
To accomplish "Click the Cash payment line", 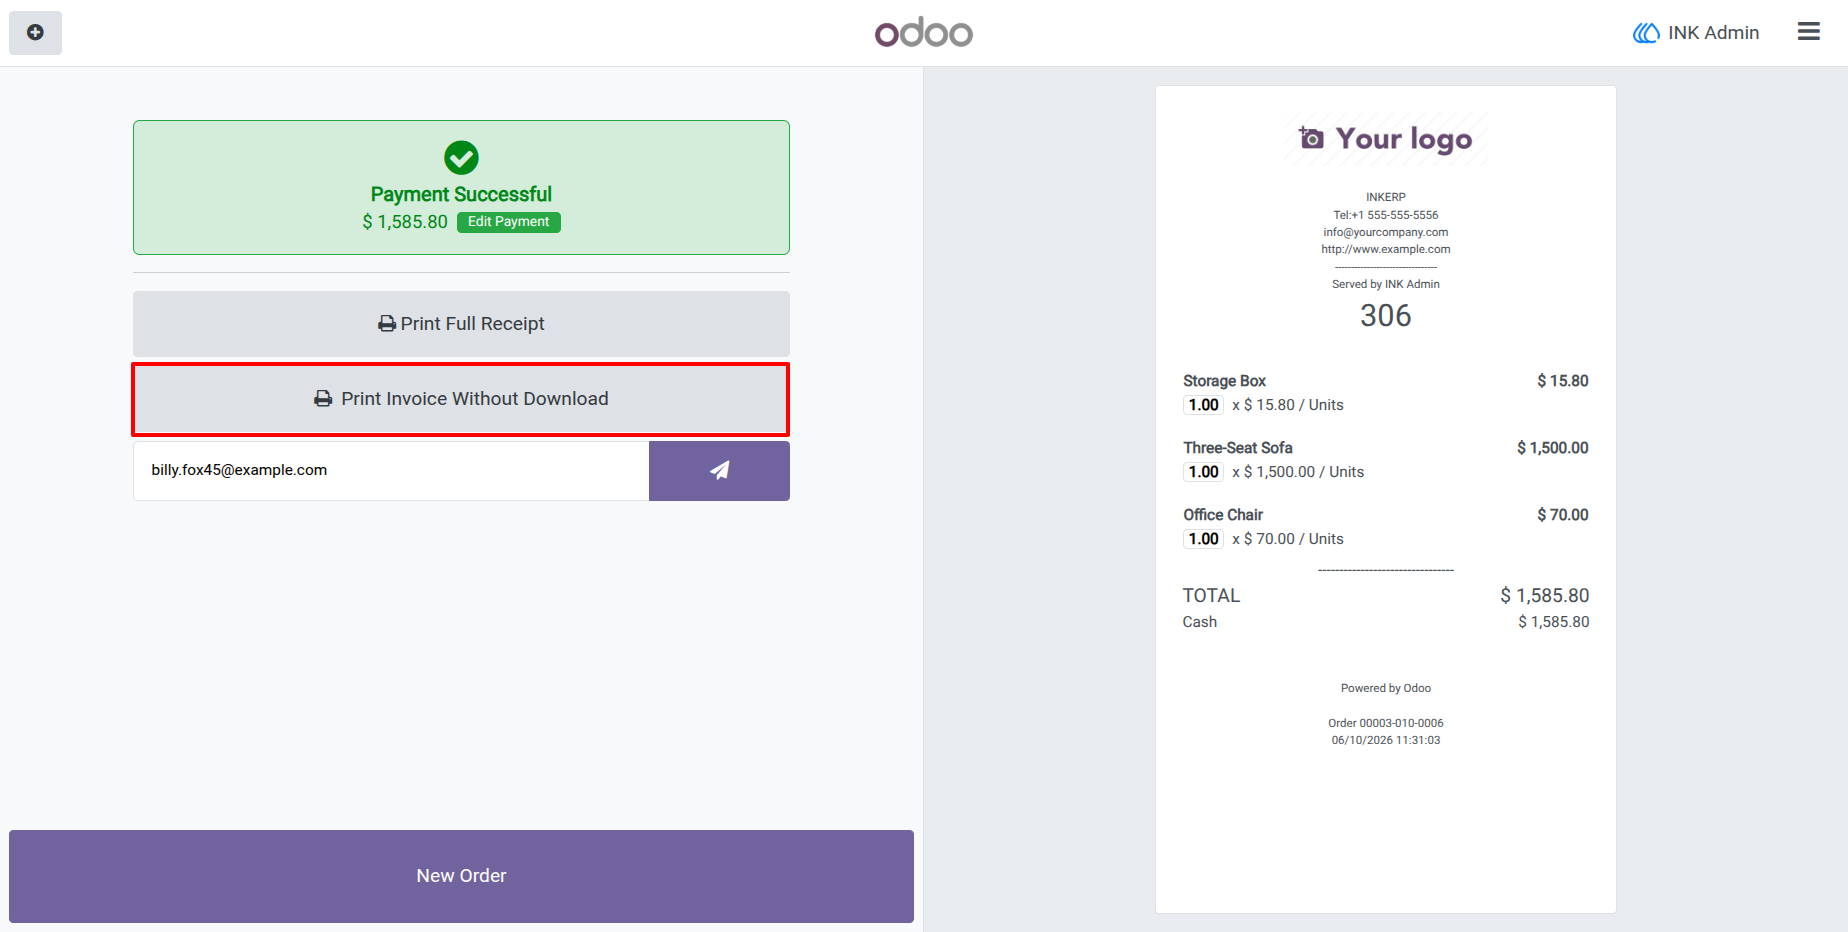I will 1385,622.
